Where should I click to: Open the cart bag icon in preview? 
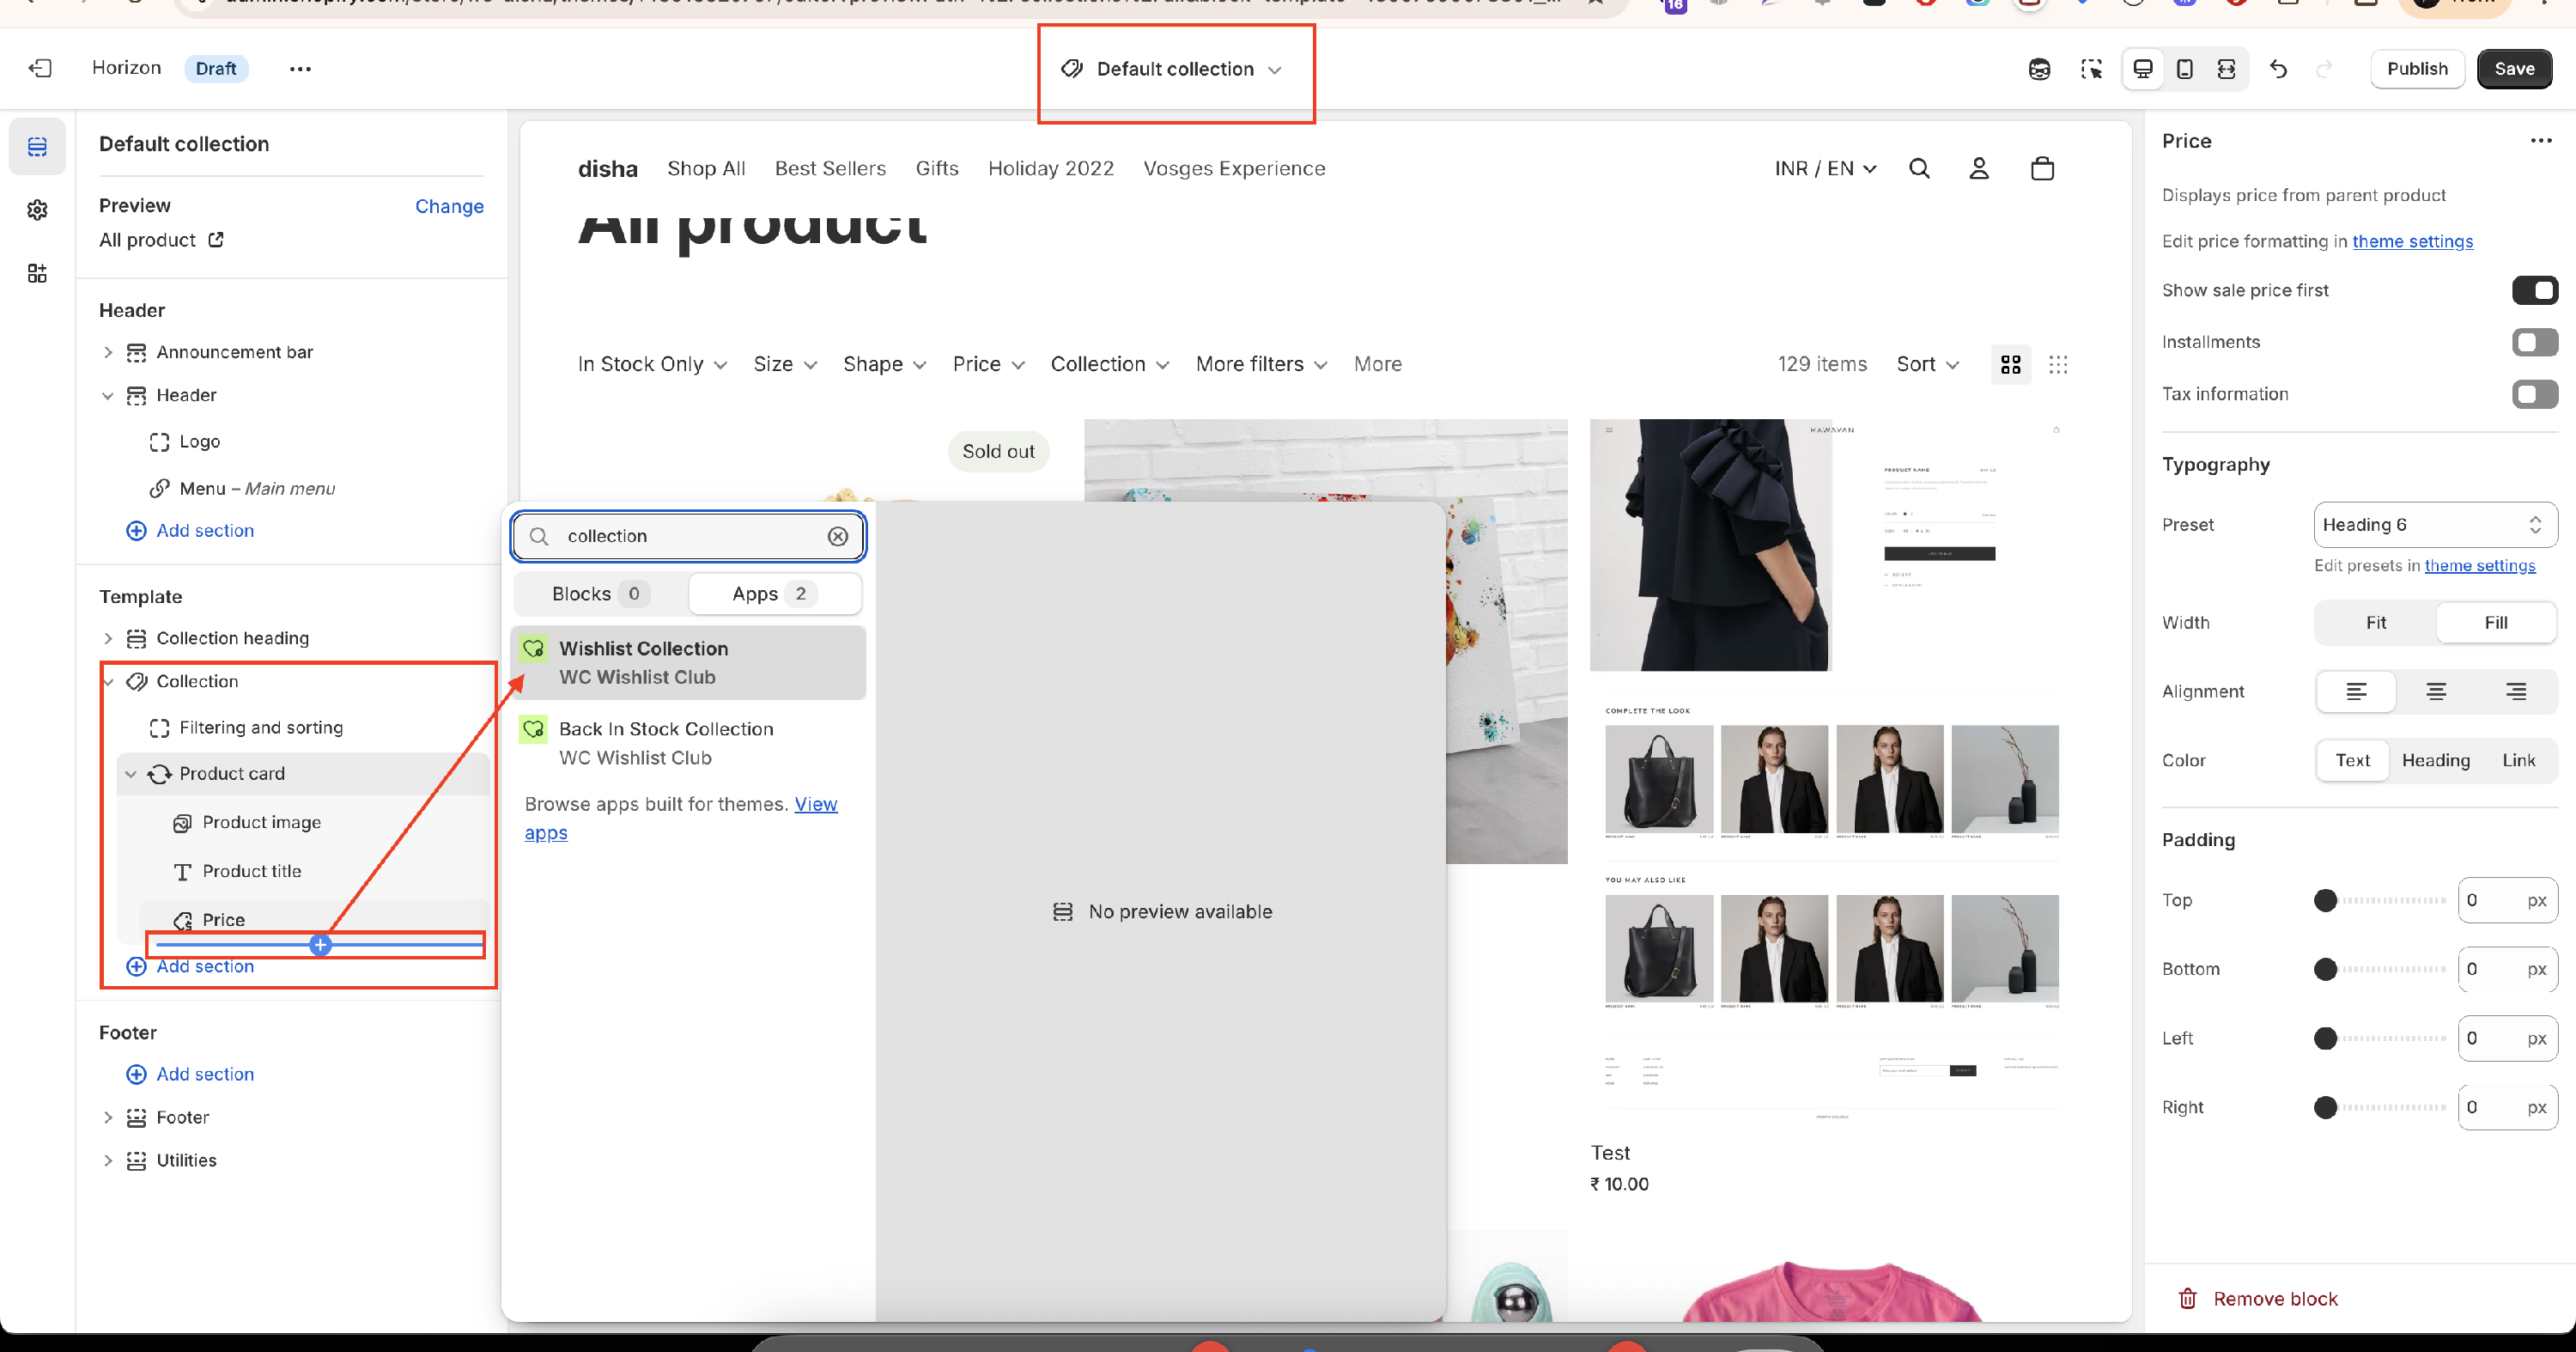point(2042,168)
